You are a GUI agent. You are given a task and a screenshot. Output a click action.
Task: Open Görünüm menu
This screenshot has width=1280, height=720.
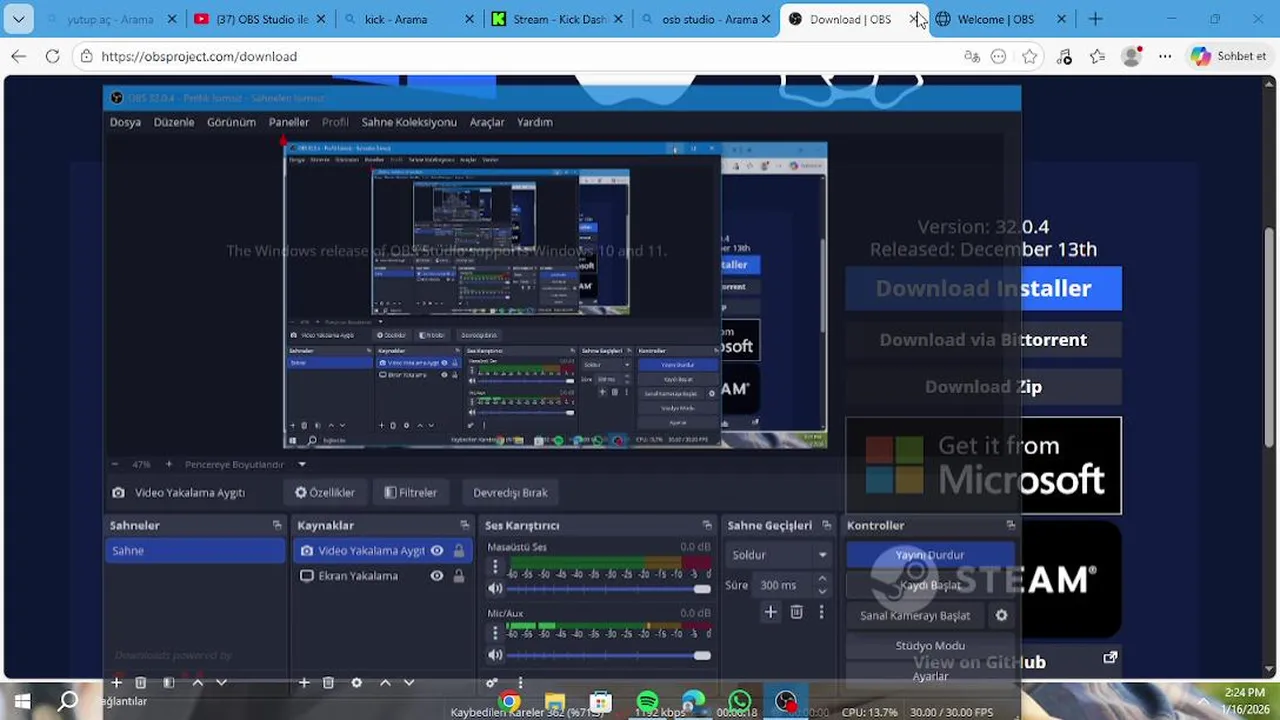point(231,122)
